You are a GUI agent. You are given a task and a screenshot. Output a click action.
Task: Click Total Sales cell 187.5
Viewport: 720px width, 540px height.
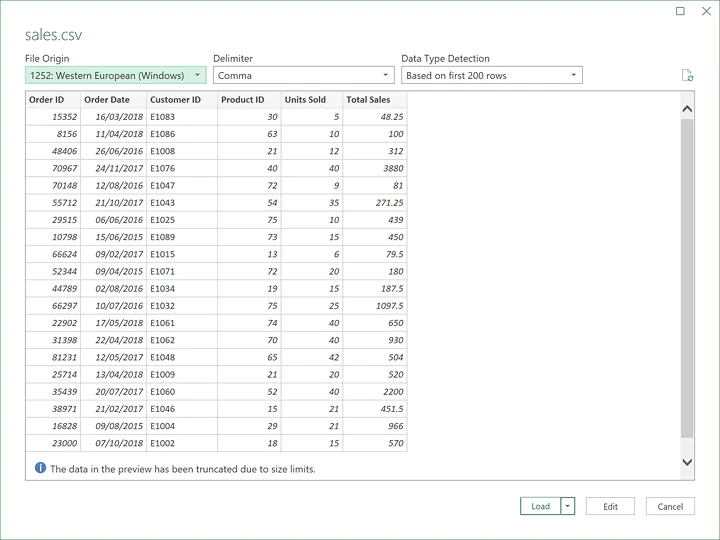(375, 288)
